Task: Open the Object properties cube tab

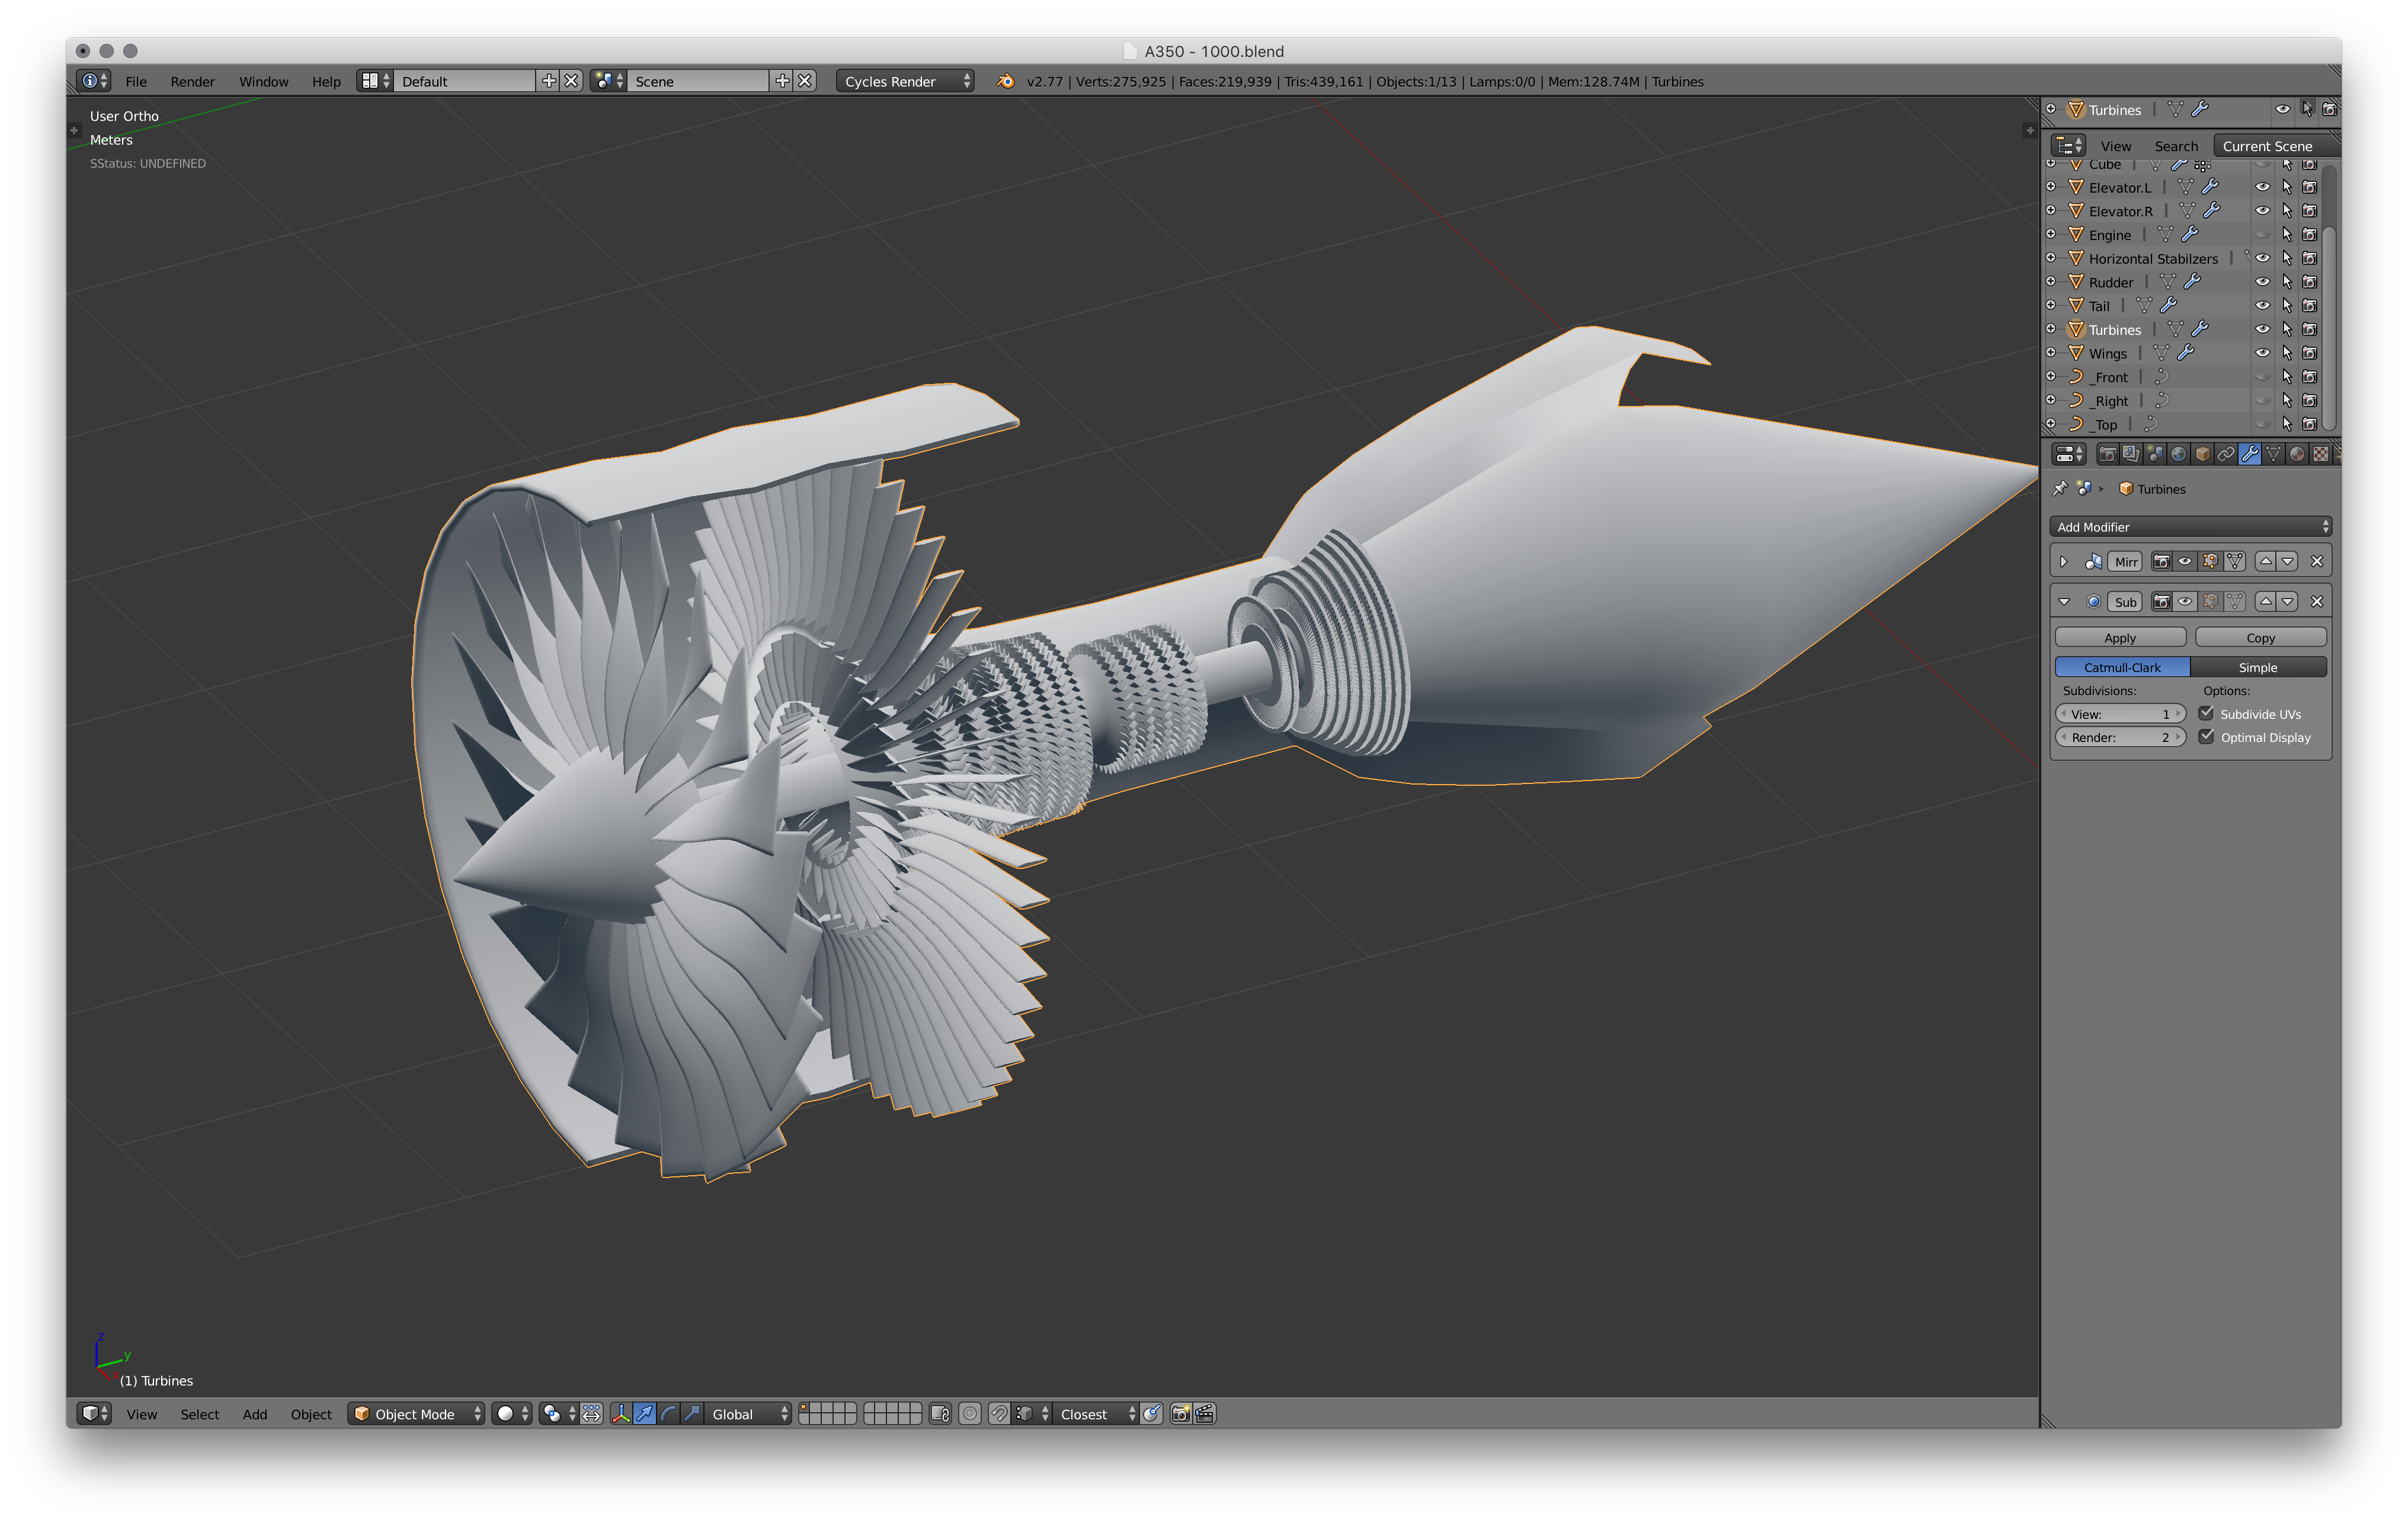Action: [x=2202, y=454]
